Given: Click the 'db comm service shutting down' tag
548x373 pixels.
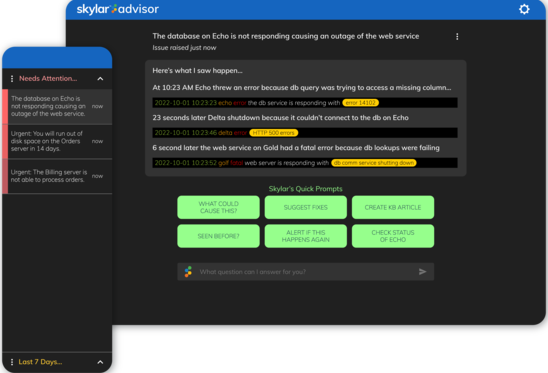Looking at the screenshot, I should tap(374, 163).
